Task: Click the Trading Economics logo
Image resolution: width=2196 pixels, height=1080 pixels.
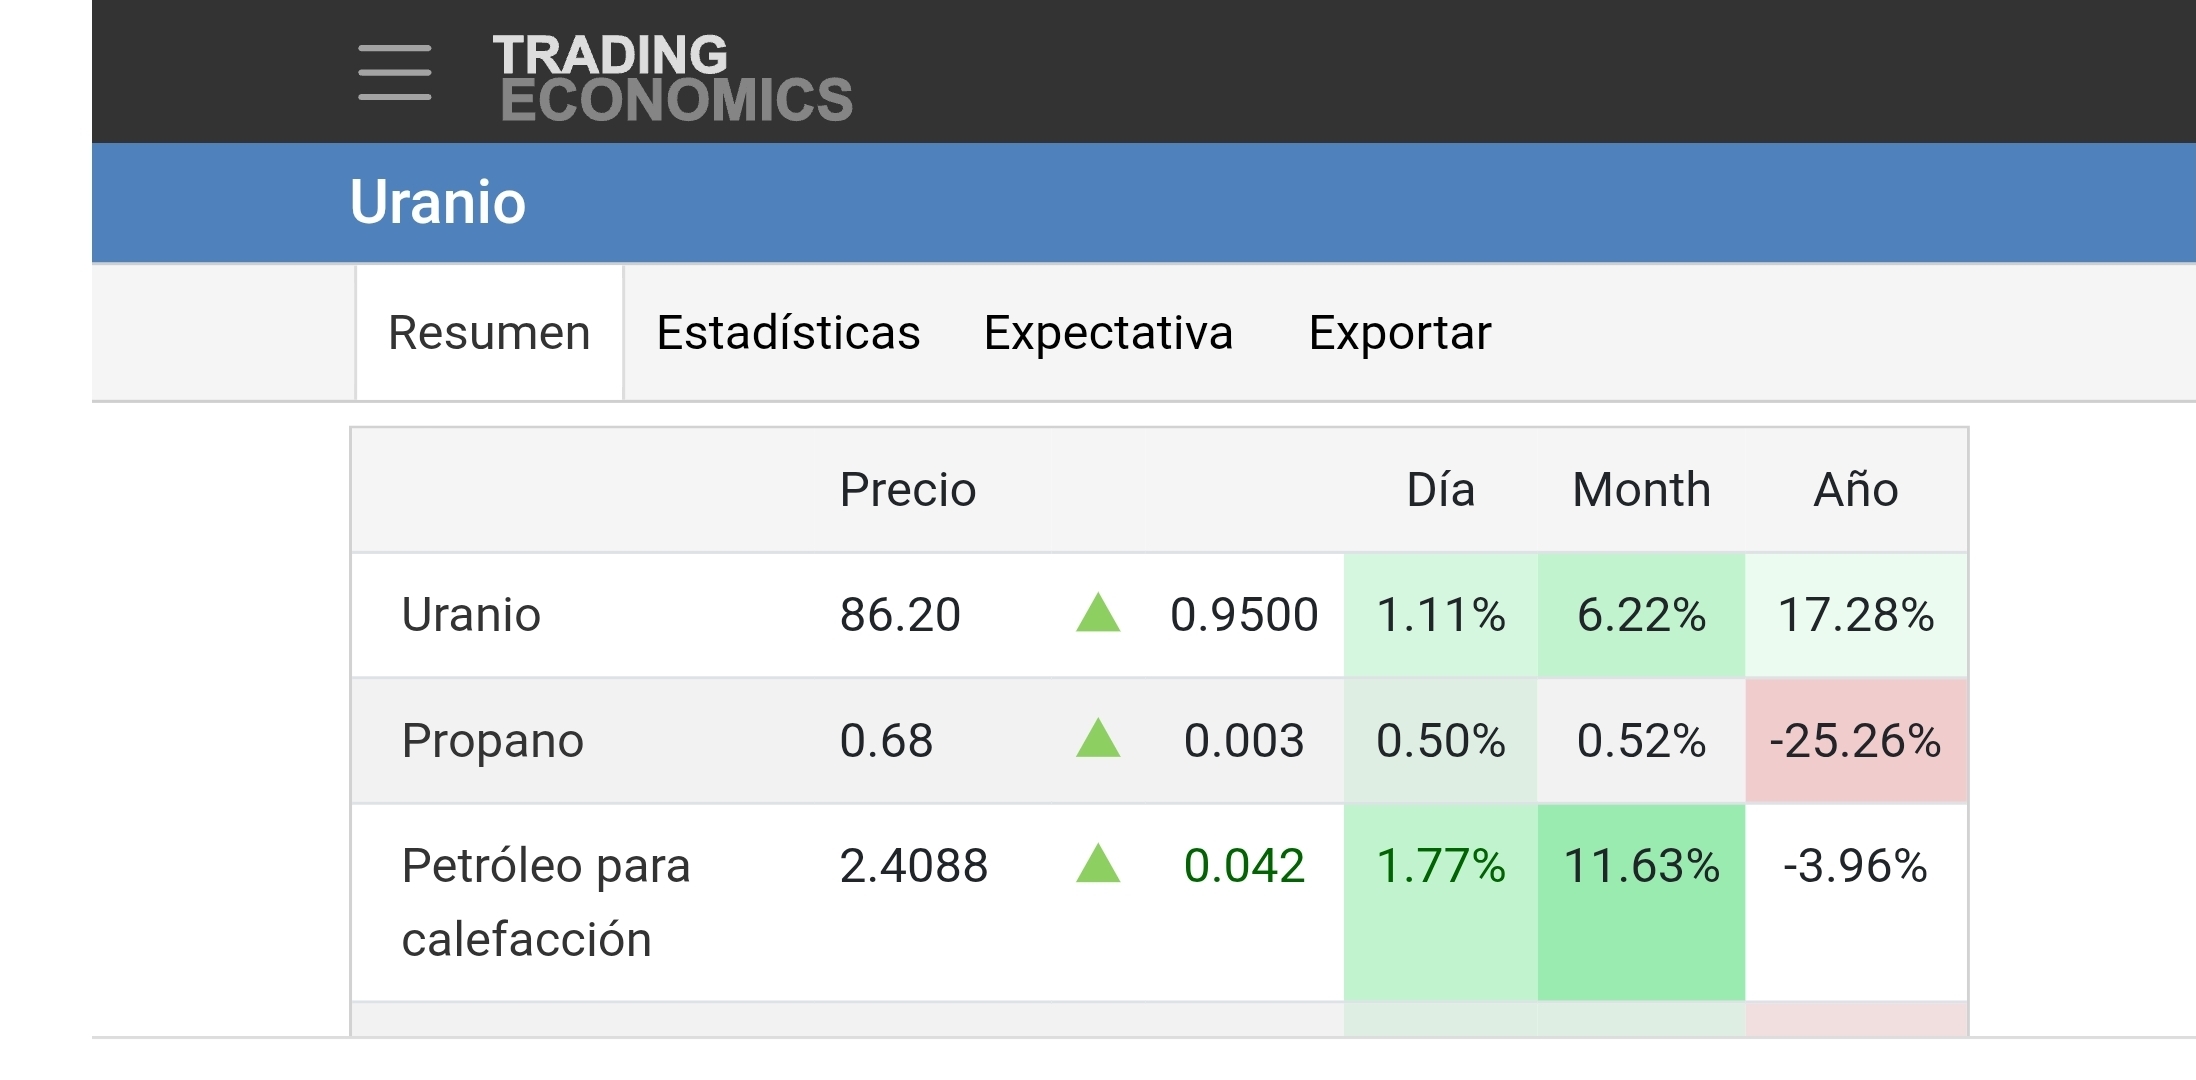Action: pos(672,78)
